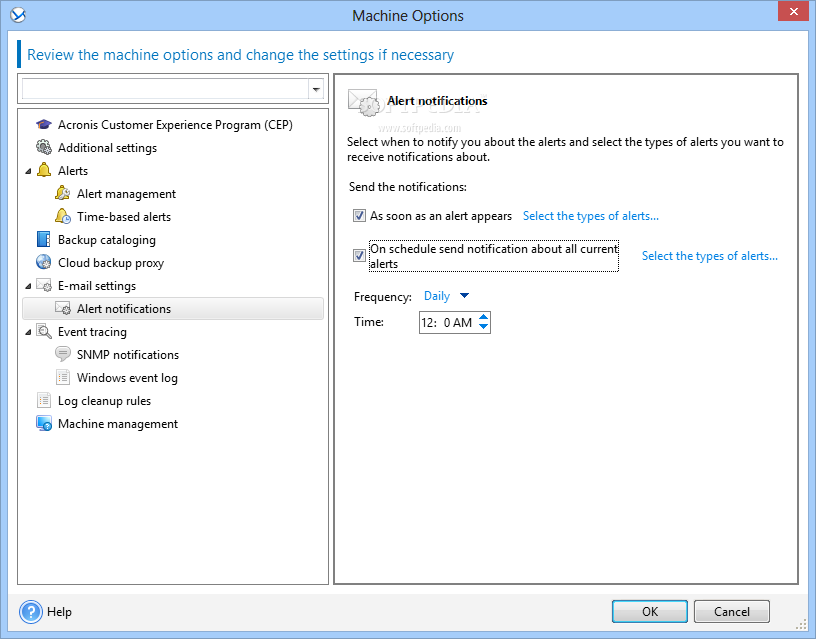The image size is (816, 639).
Task: Click the Windows event log list icon
Action: click(x=62, y=377)
